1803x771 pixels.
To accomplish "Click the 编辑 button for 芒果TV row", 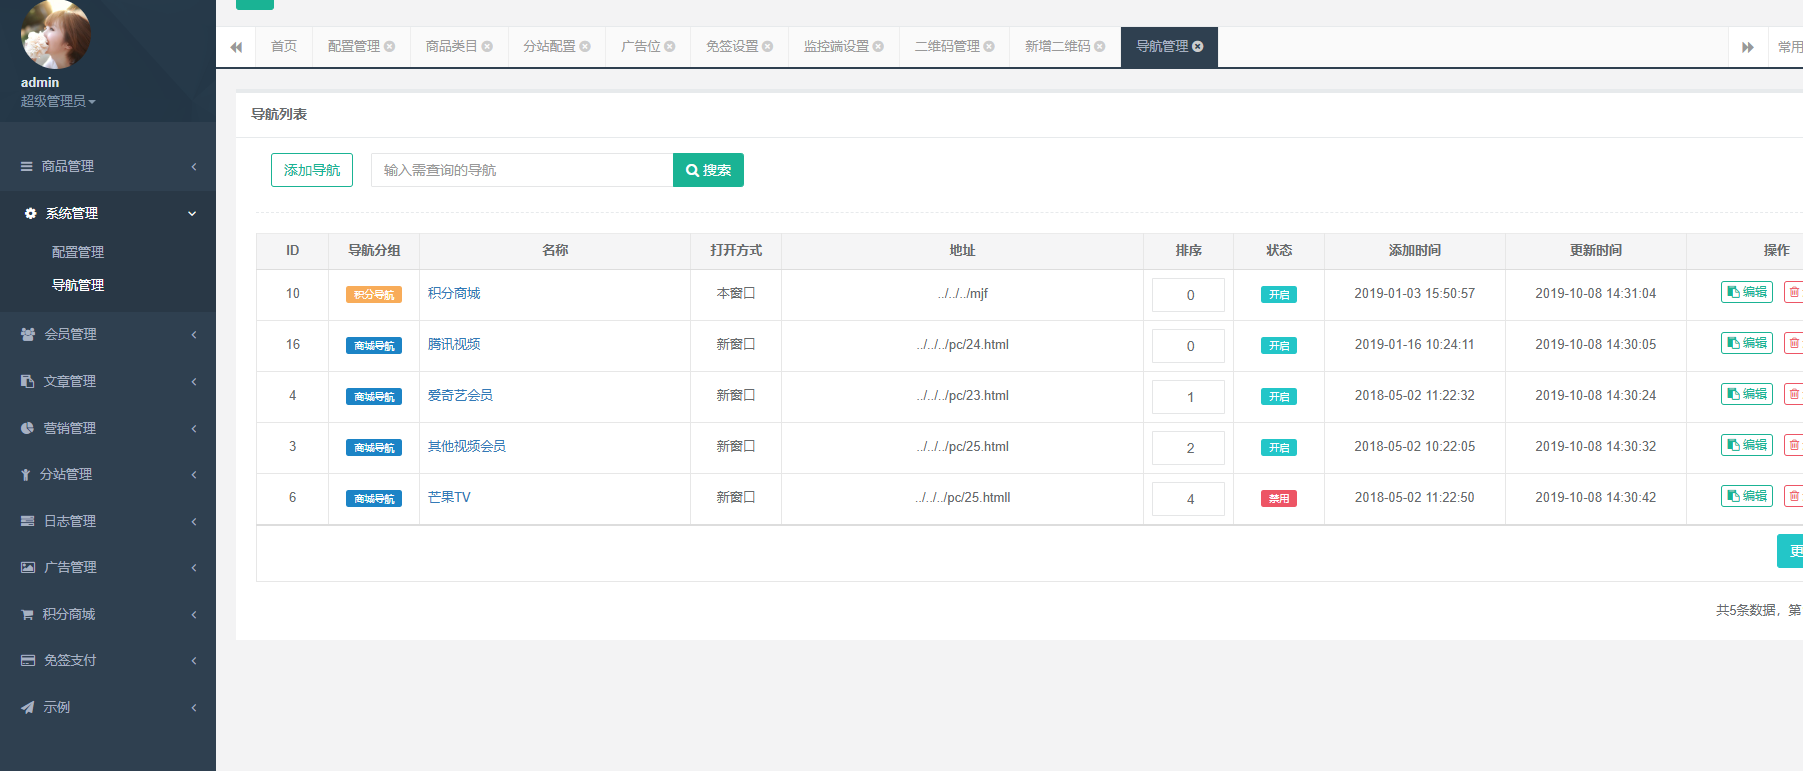I will pos(1746,497).
